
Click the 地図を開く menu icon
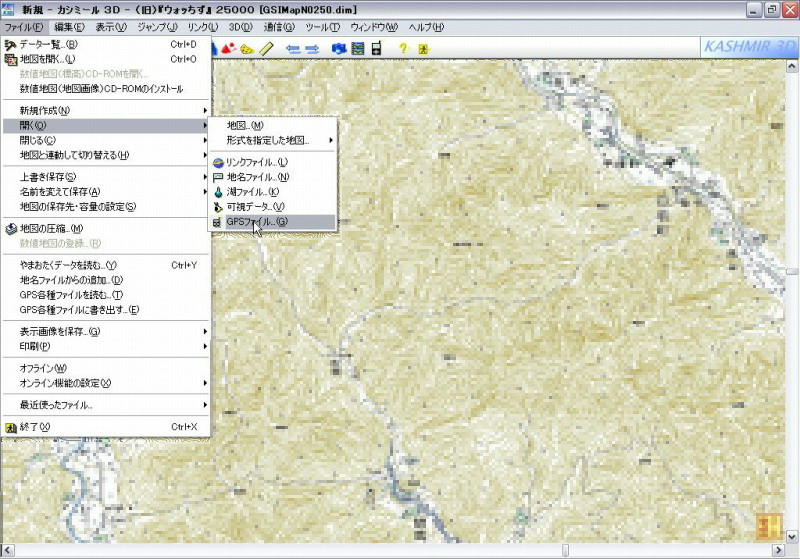click(x=10, y=60)
